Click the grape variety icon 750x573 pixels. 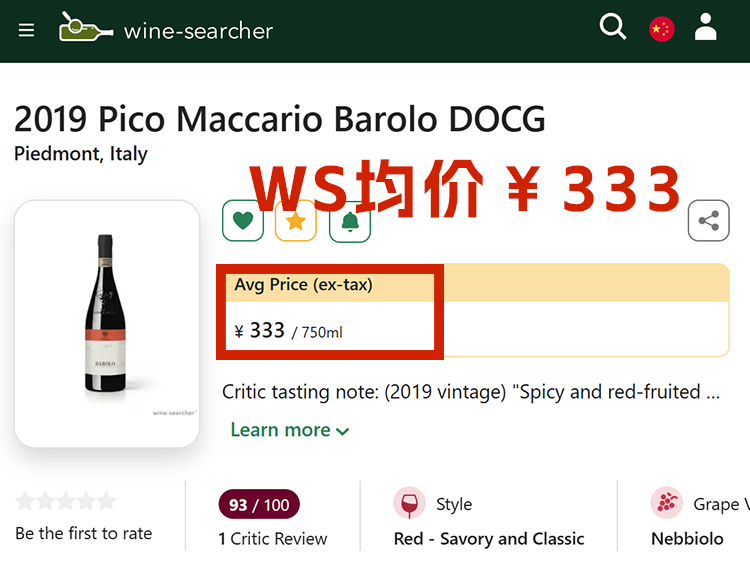(666, 504)
